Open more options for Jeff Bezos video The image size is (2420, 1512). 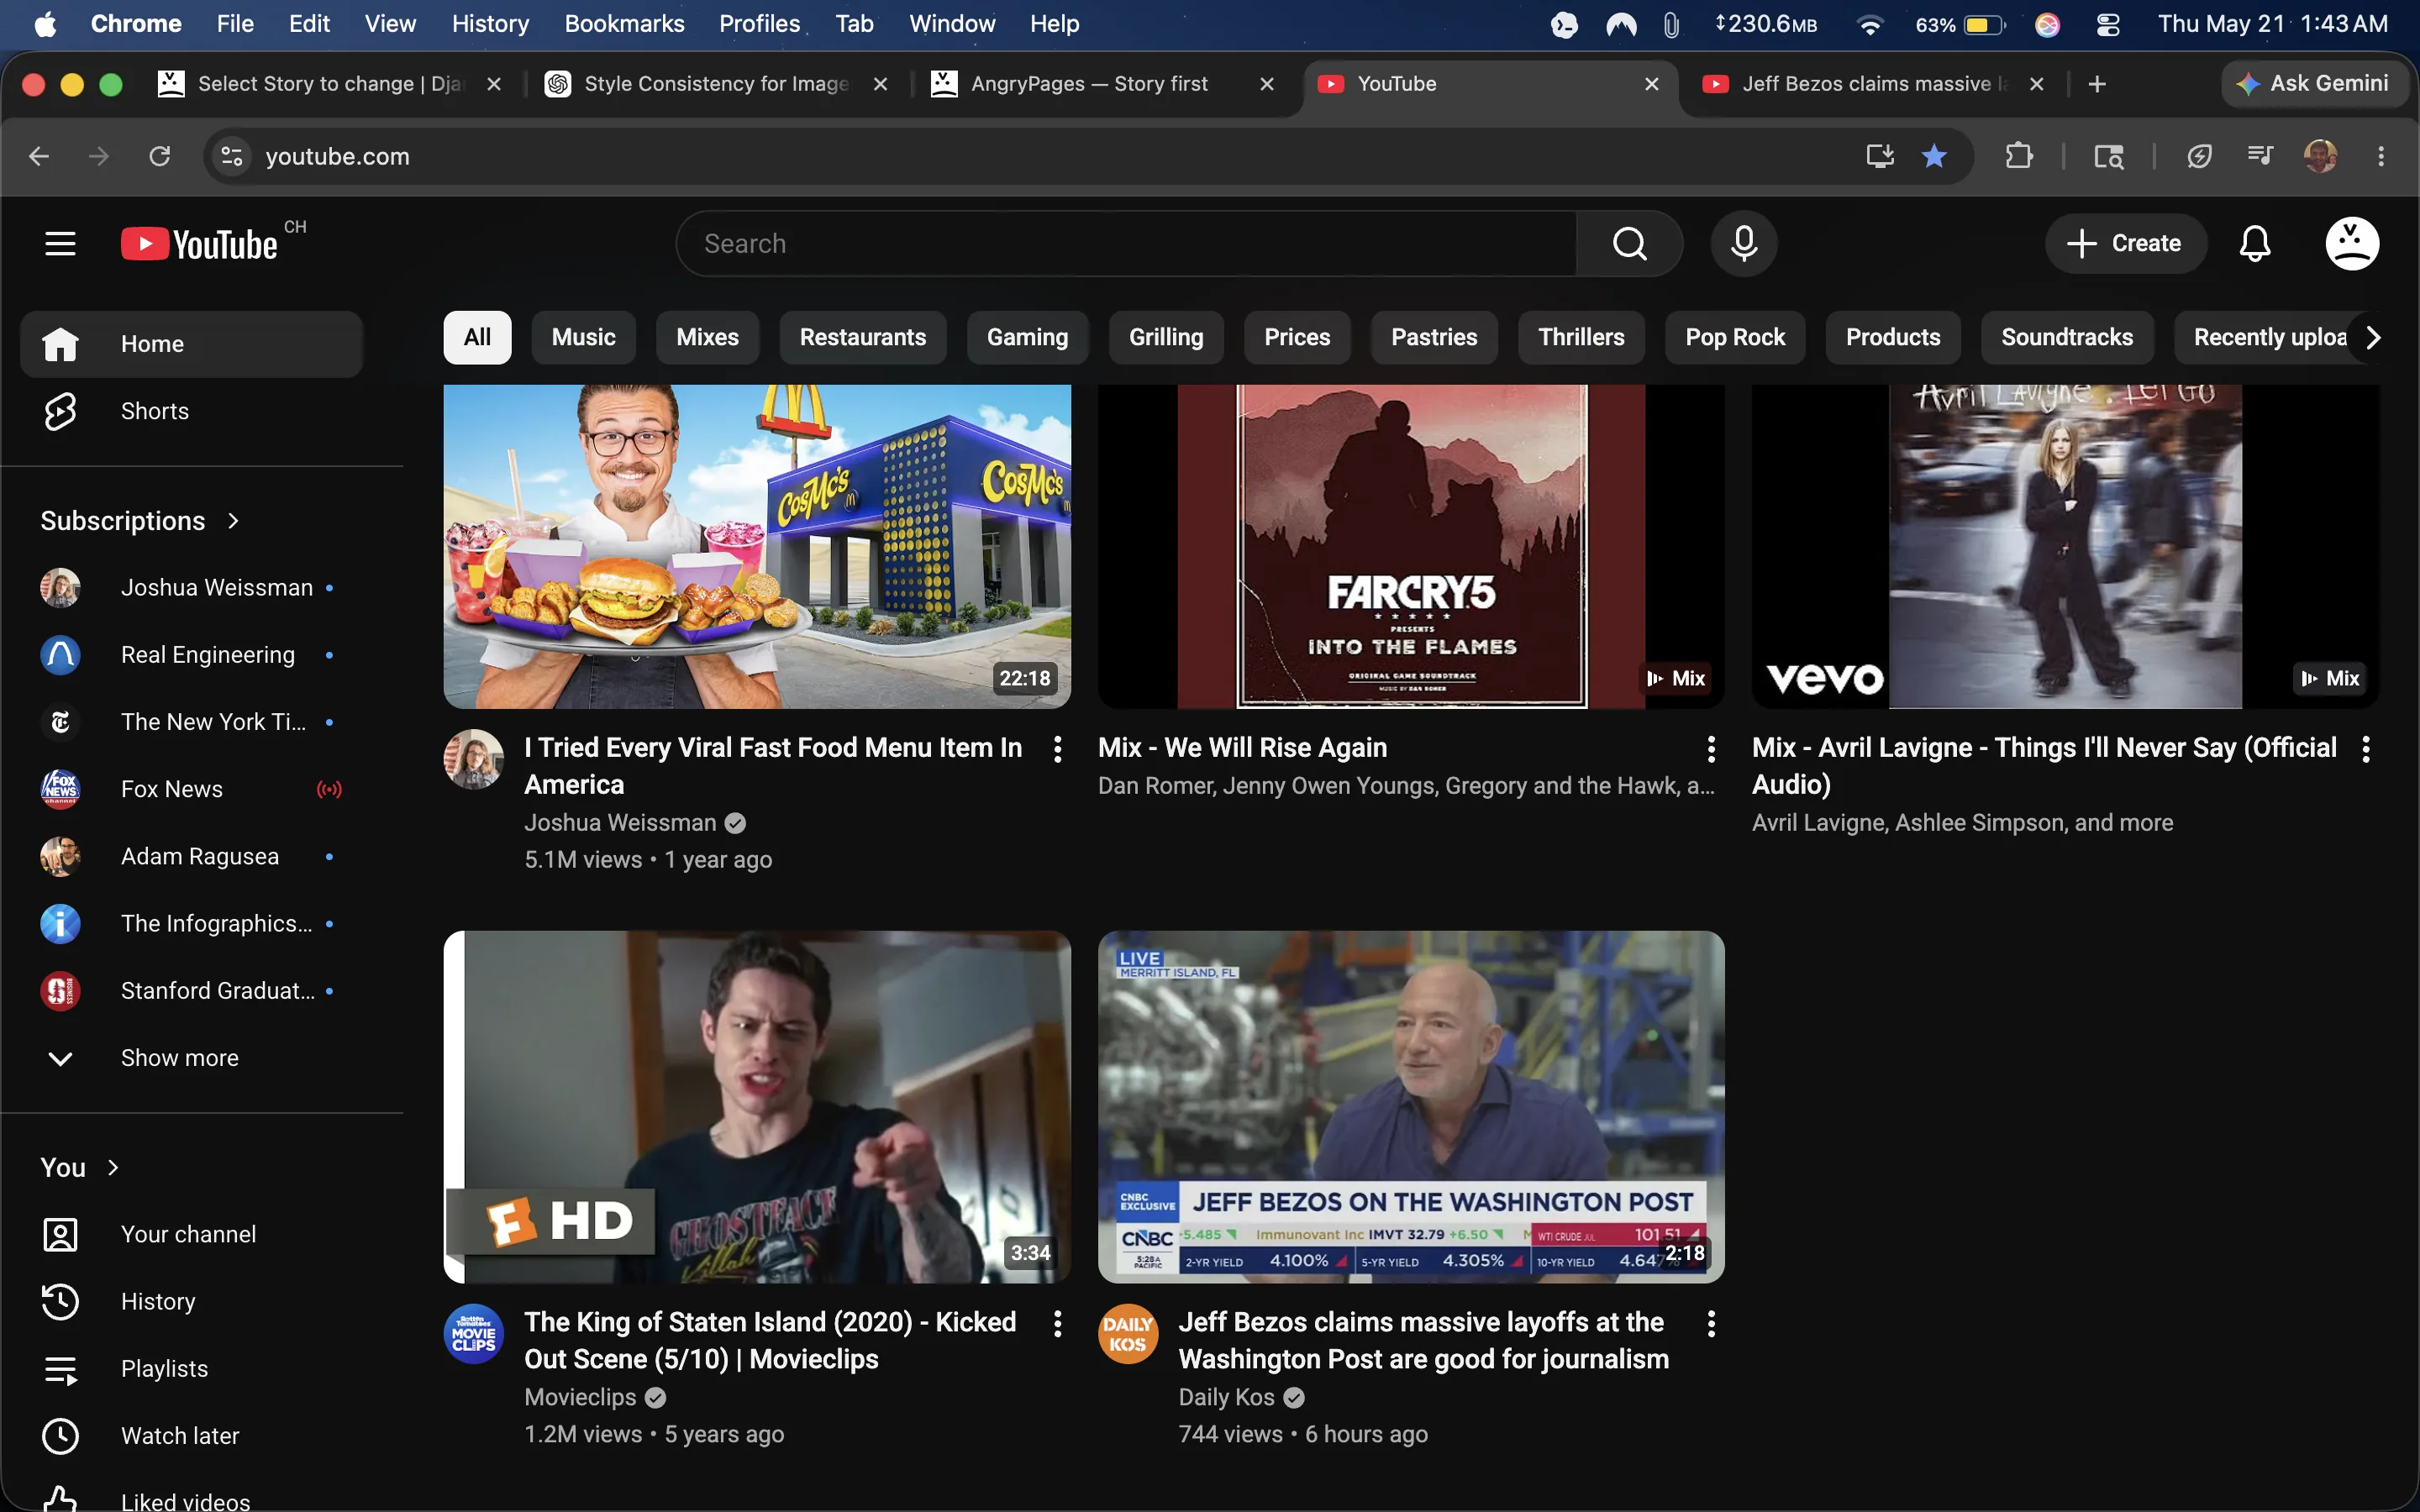click(x=1711, y=1324)
